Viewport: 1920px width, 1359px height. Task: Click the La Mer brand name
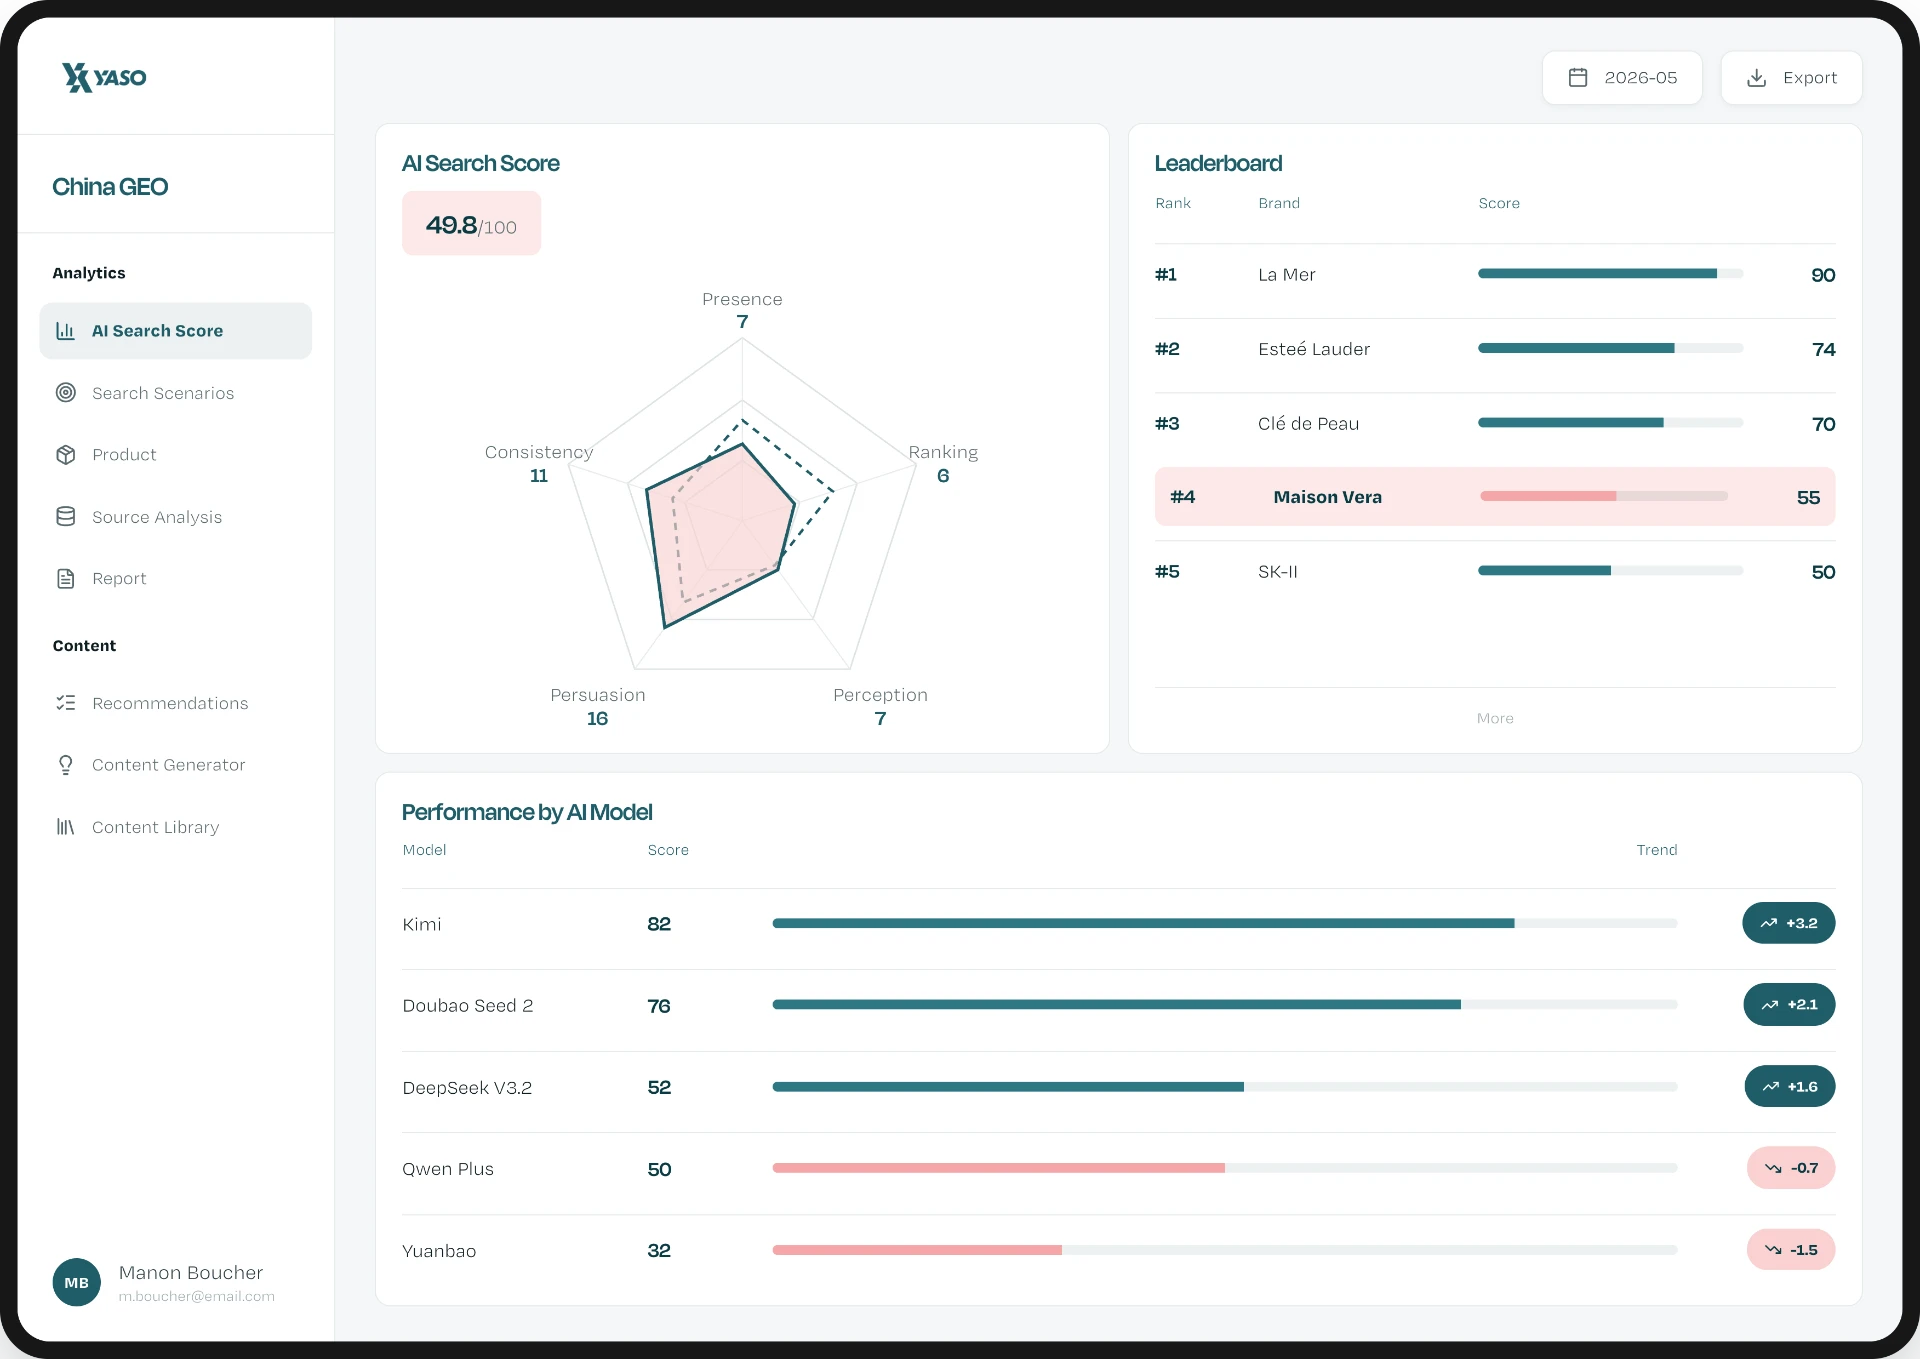tap(1286, 275)
